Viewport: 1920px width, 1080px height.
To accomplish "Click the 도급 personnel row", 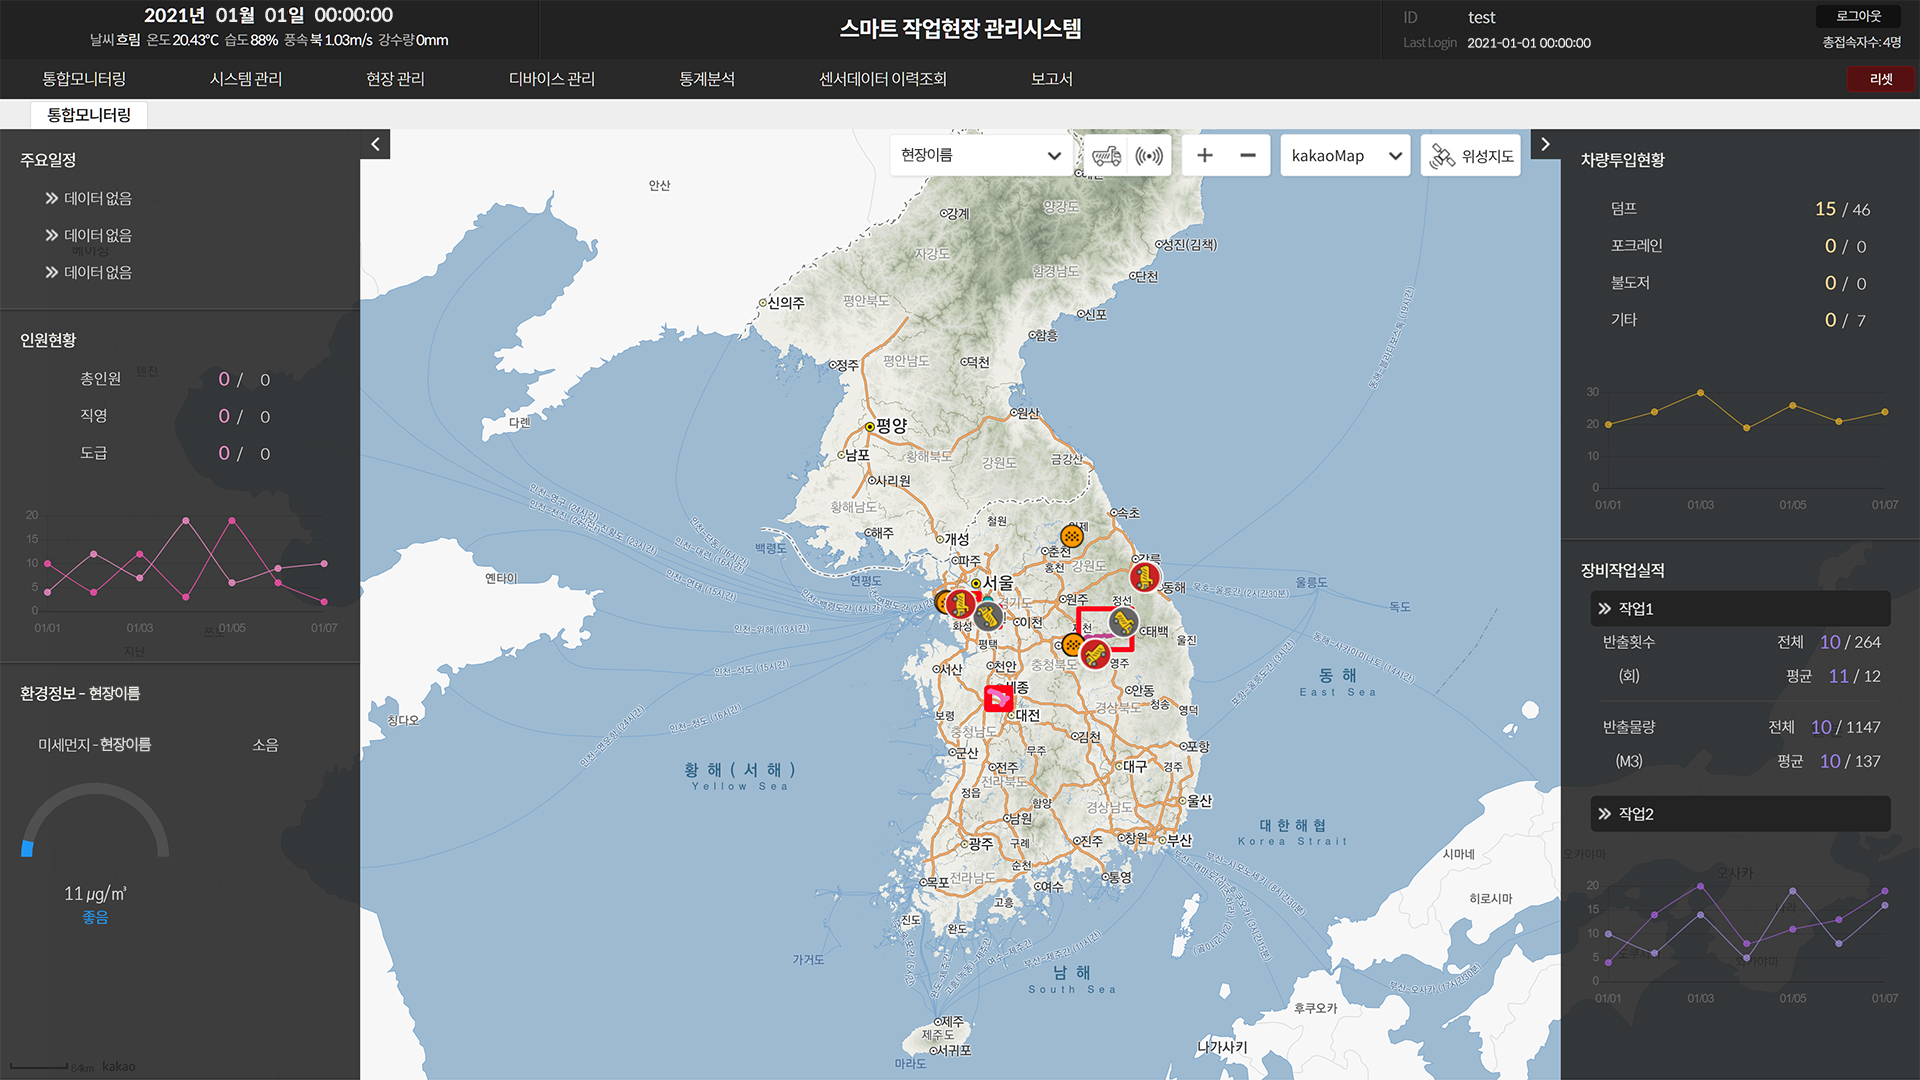I will 175,453.
